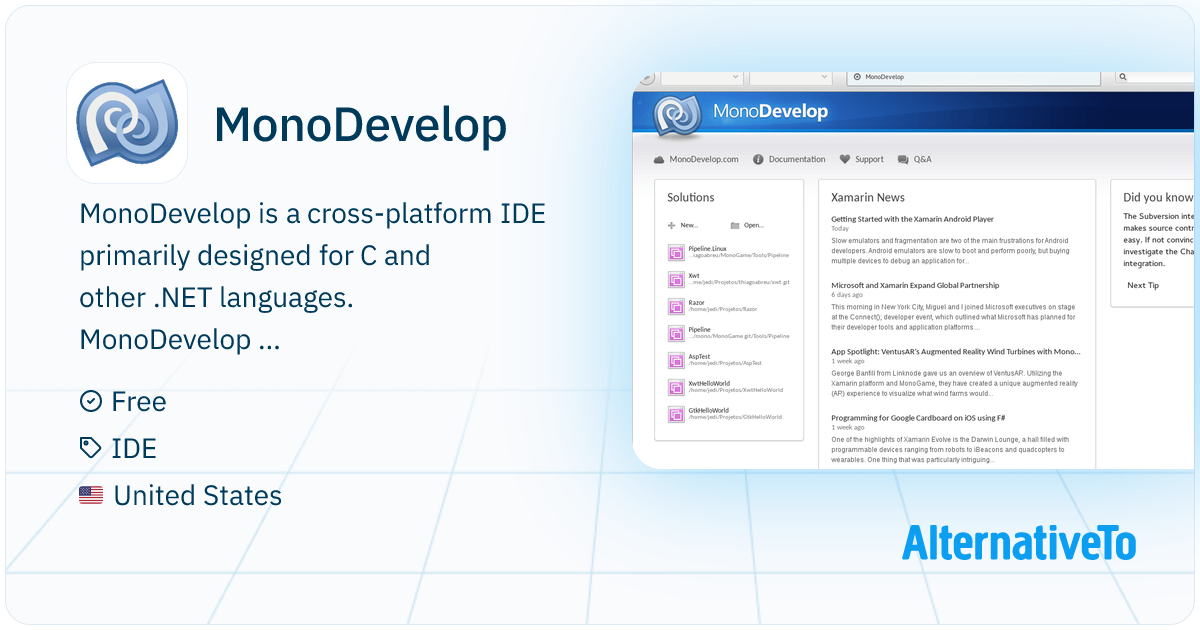This screenshot has height=630, width=1200.
Task: Click the large MonoDevelop app logo
Action: coord(127,123)
